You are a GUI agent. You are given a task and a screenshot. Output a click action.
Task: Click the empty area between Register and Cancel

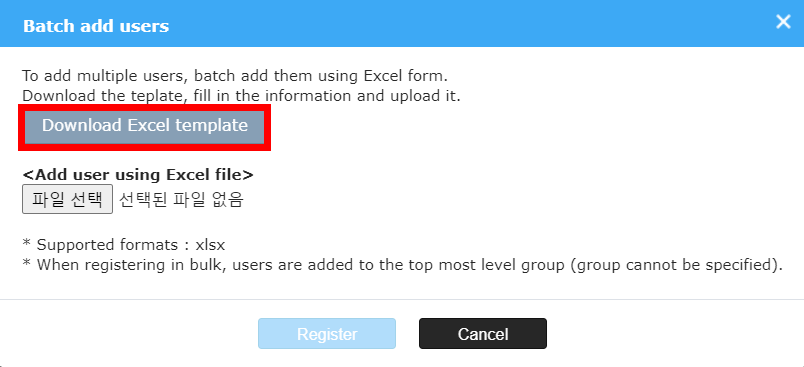(x=407, y=334)
